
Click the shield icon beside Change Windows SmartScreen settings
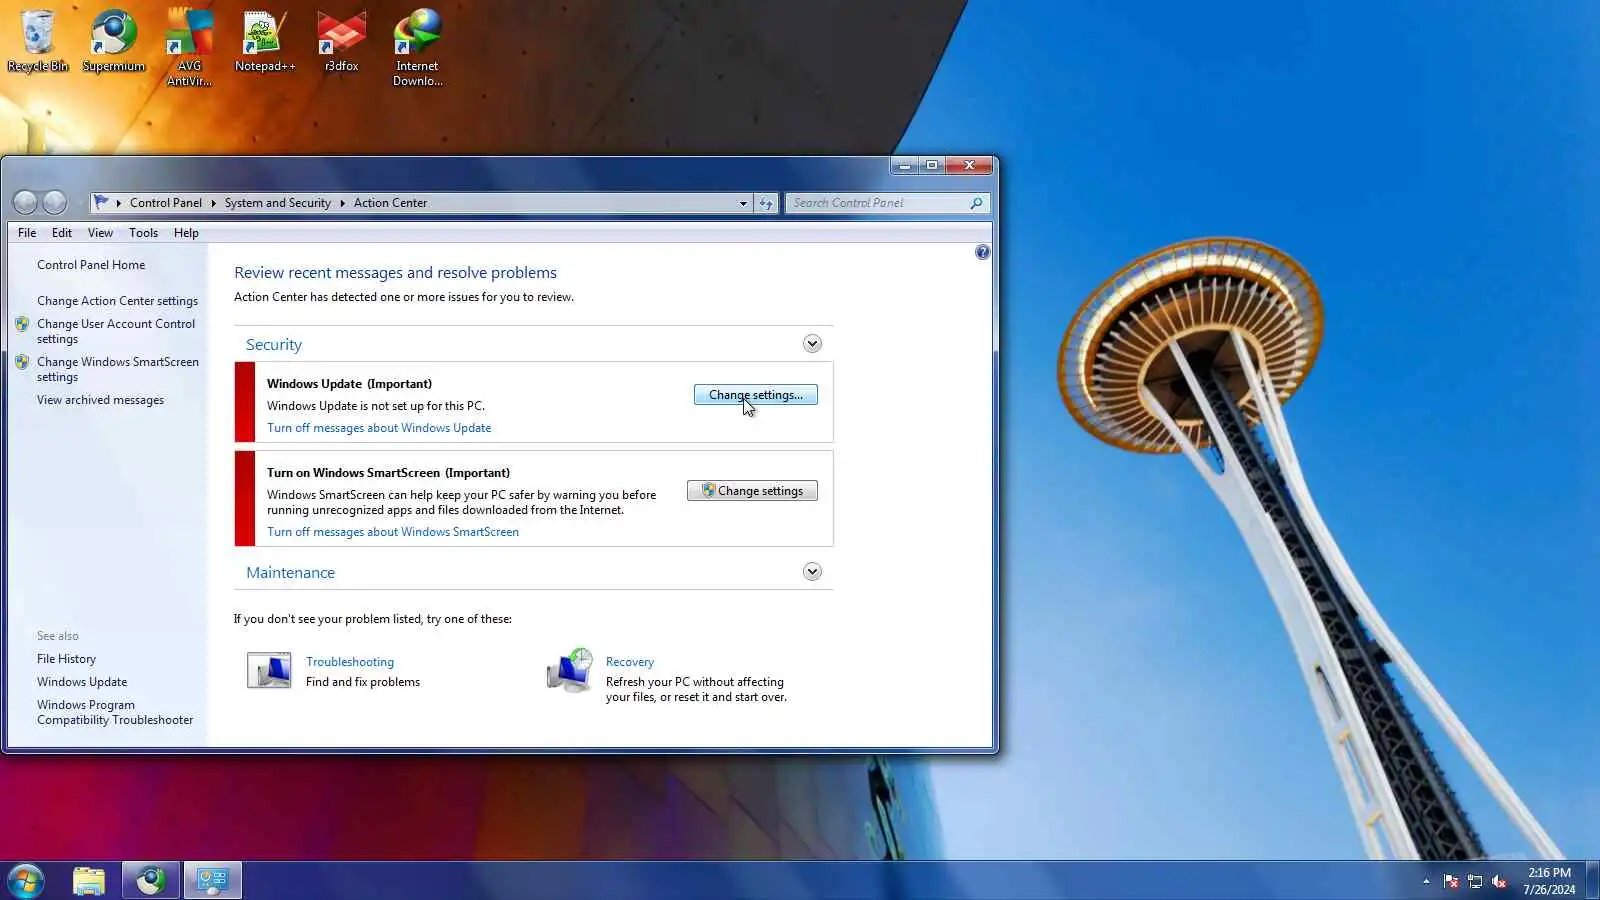[22, 362]
